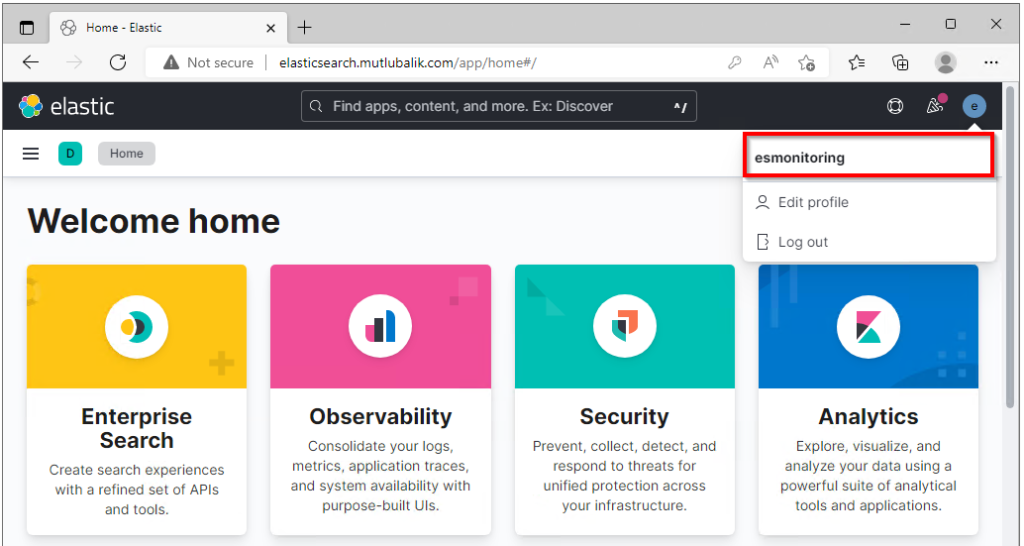Click the Observability card description text

380,476
